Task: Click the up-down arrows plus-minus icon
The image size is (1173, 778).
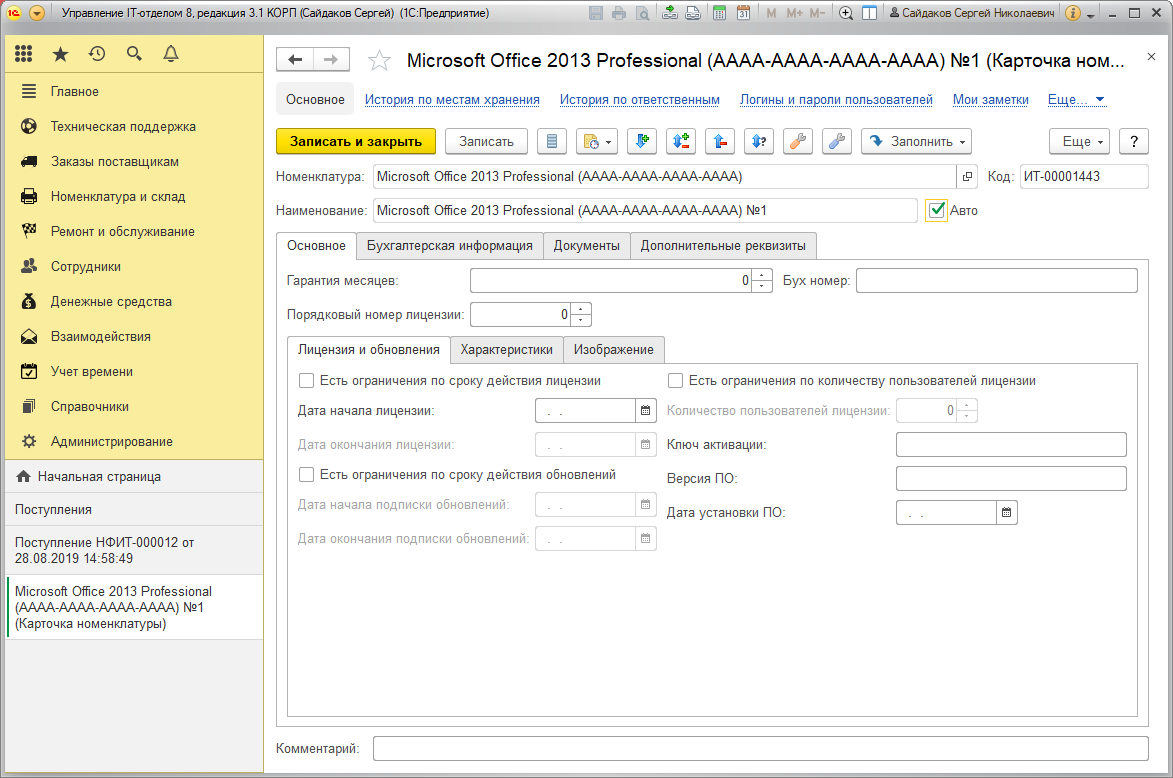Action: click(681, 141)
